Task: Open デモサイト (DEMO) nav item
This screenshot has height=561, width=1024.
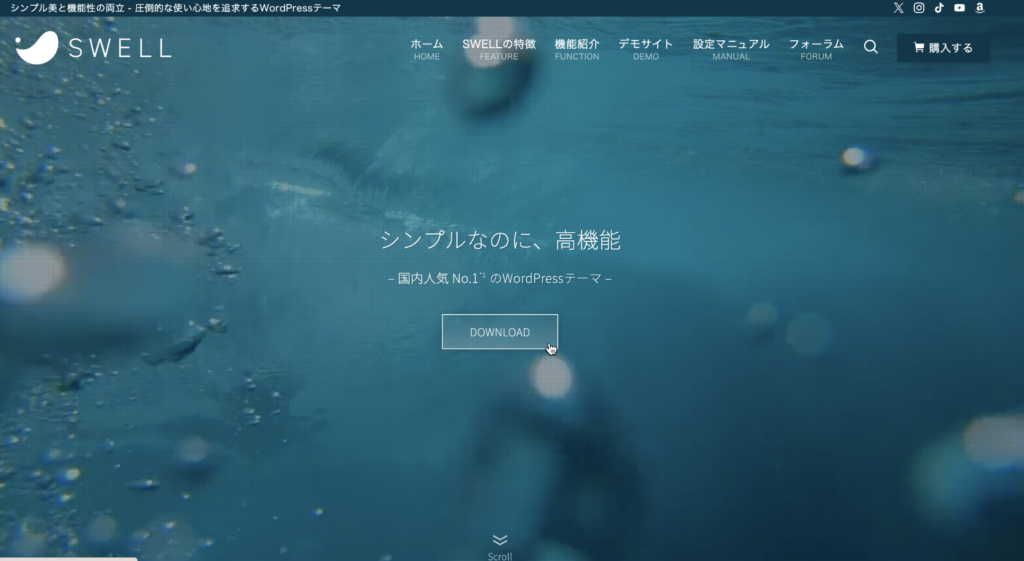Action: 645,49
